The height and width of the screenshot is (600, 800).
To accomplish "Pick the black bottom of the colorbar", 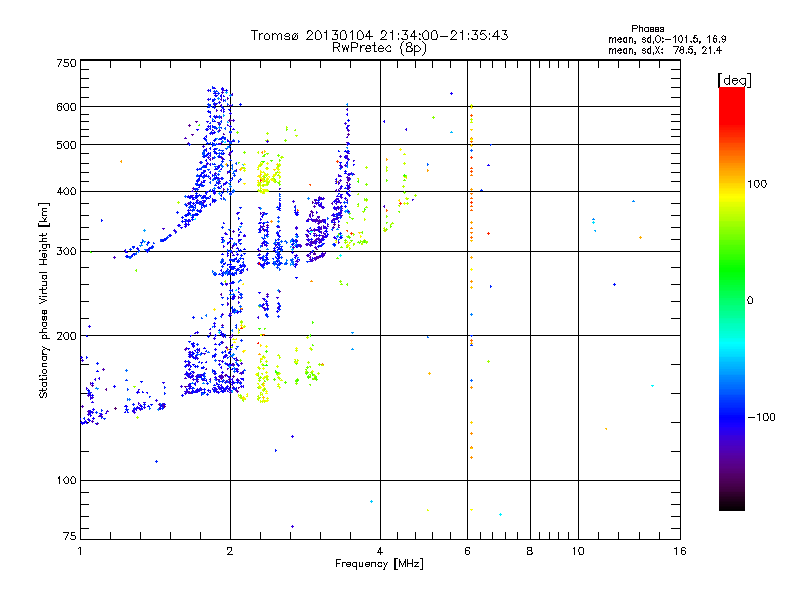I will click(x=732, y=503).
